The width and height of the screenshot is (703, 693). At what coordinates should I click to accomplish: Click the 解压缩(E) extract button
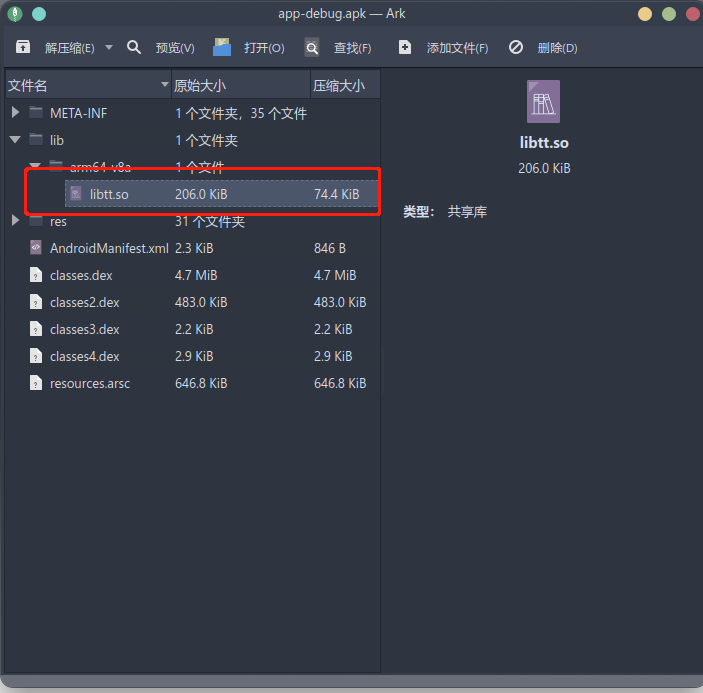pos(69,48)
